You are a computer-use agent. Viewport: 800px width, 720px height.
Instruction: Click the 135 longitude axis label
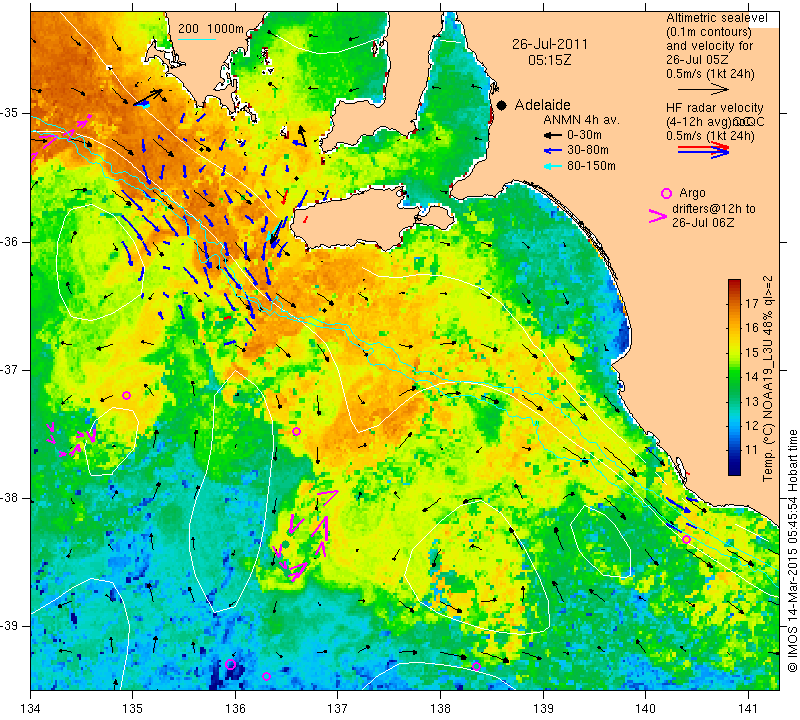(x=133, y=709)
